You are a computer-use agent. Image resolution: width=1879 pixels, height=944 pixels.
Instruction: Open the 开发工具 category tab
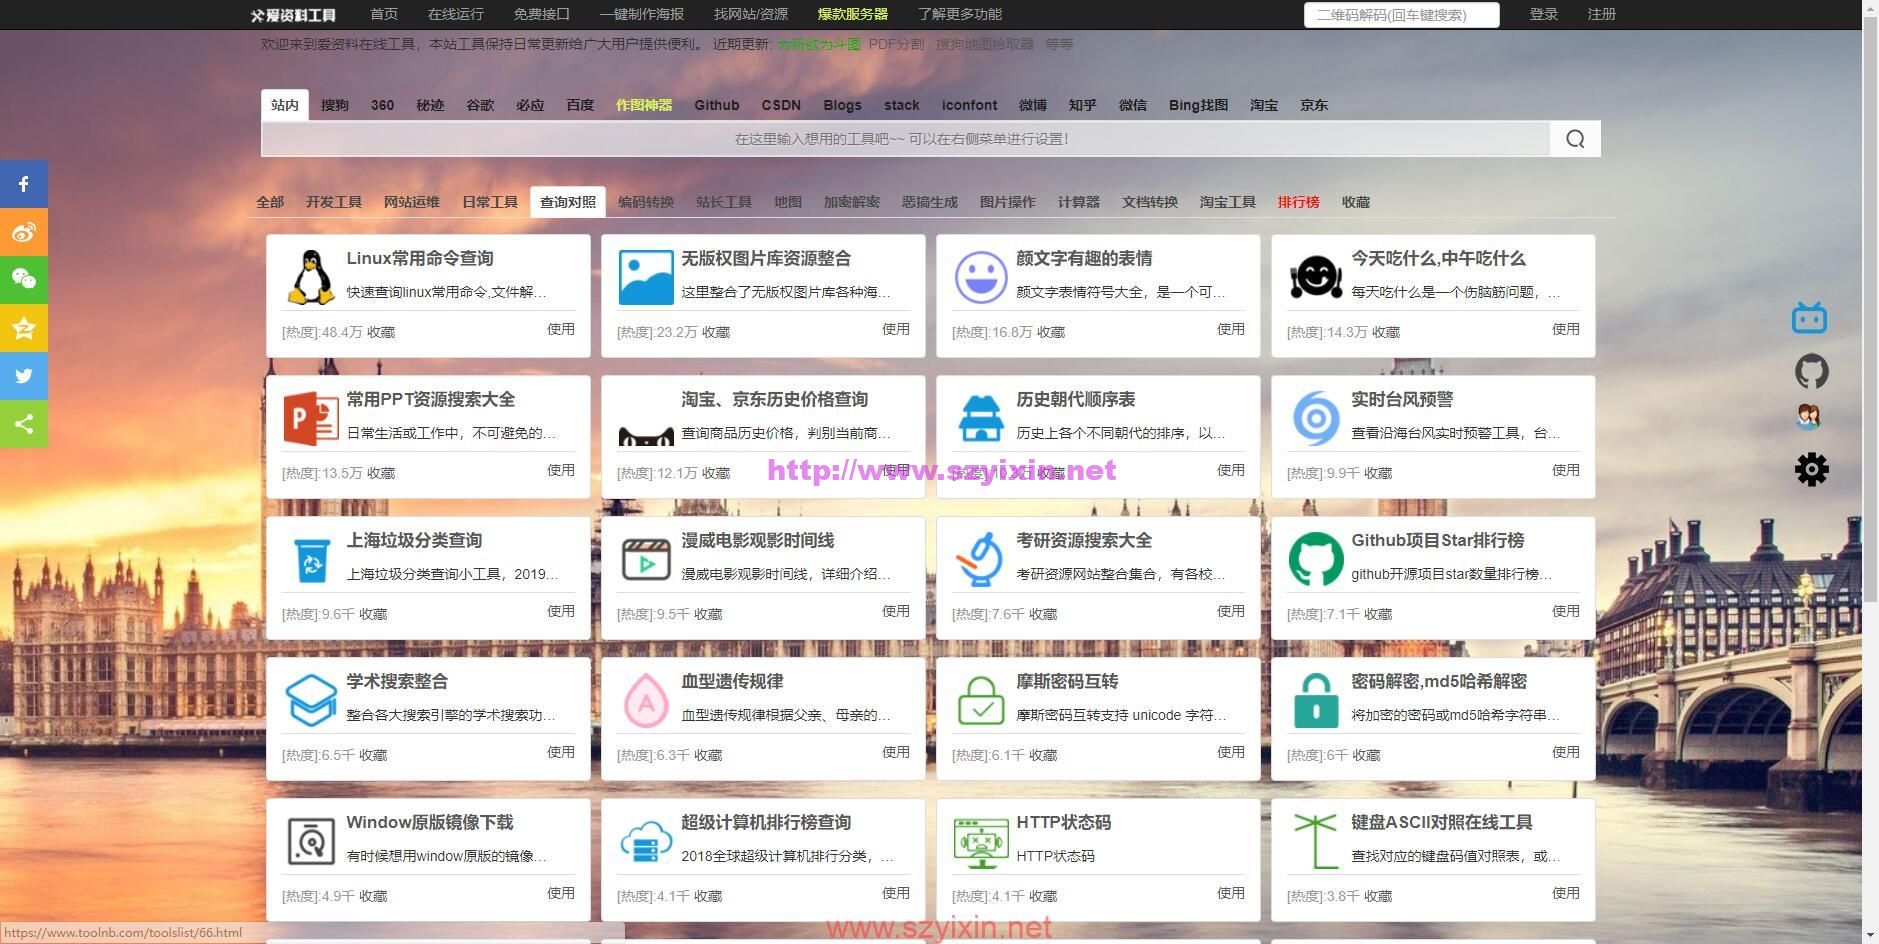point(334,202)
